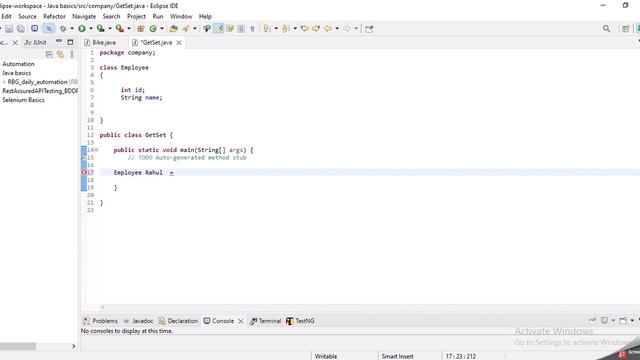
Task: Toggle the highlighted skip breakpoints toolbar button
Action: point(49,29)
